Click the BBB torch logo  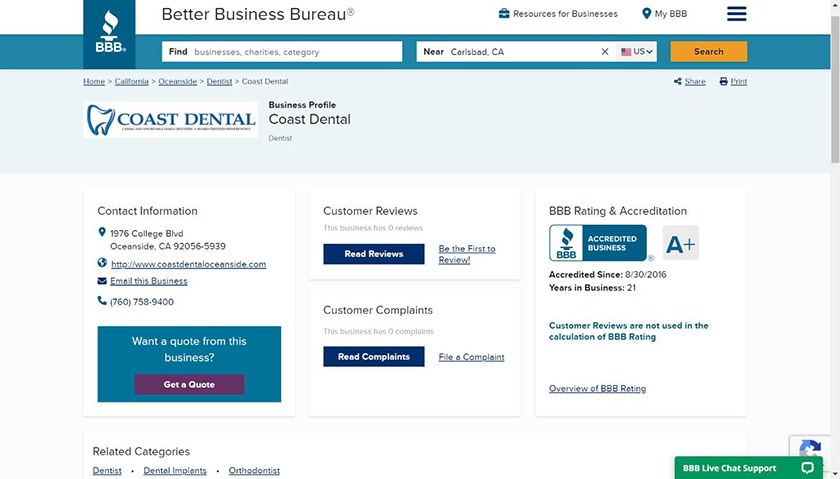[x=109, y=33]
